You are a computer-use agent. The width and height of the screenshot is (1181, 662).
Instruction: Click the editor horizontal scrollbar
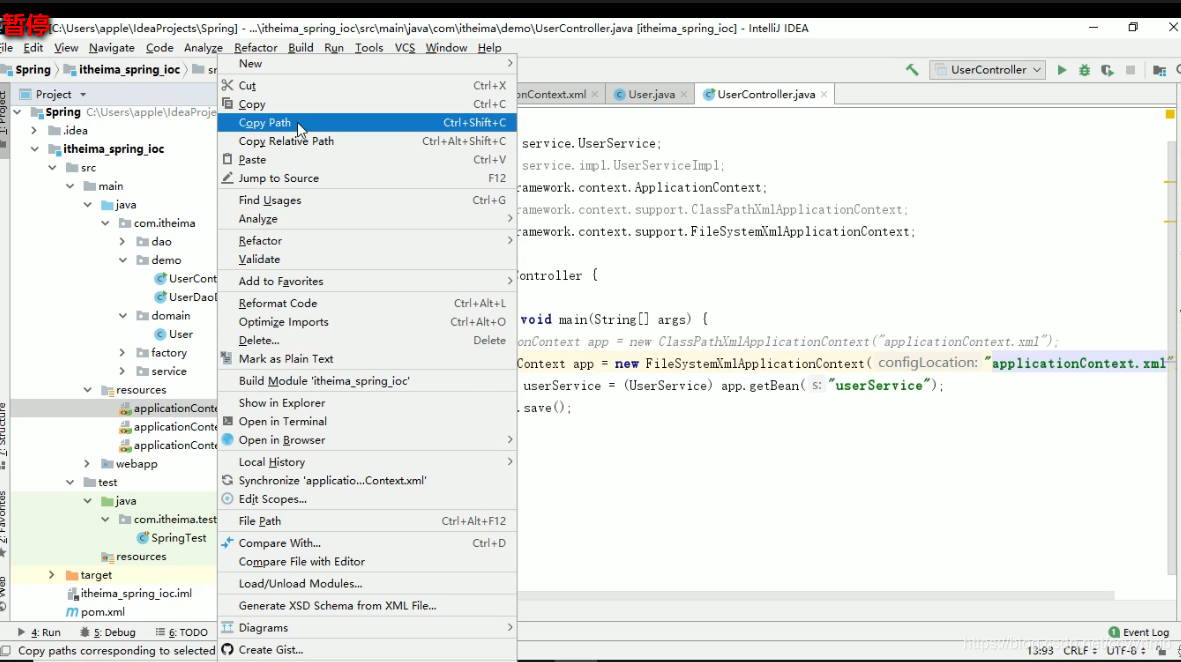tap(816, 596)
